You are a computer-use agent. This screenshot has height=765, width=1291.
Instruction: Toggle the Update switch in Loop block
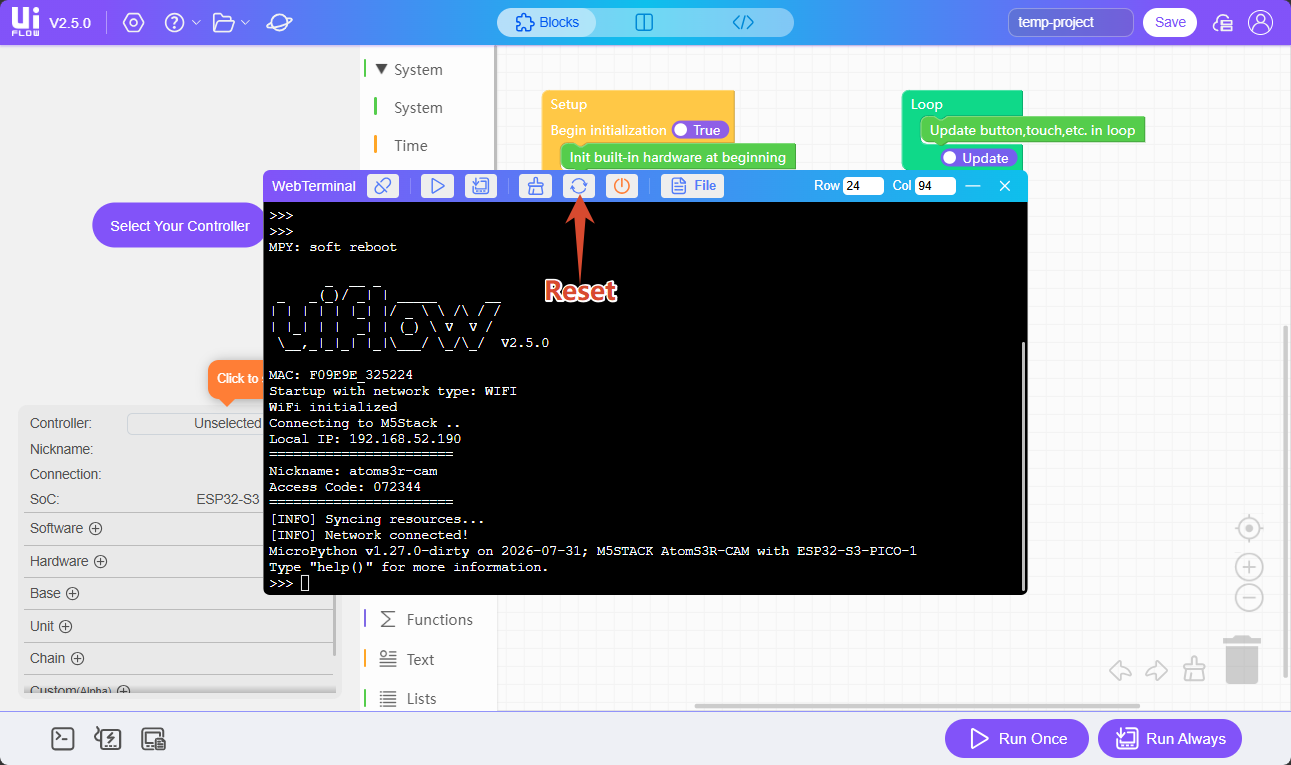(x=979, y=158)
